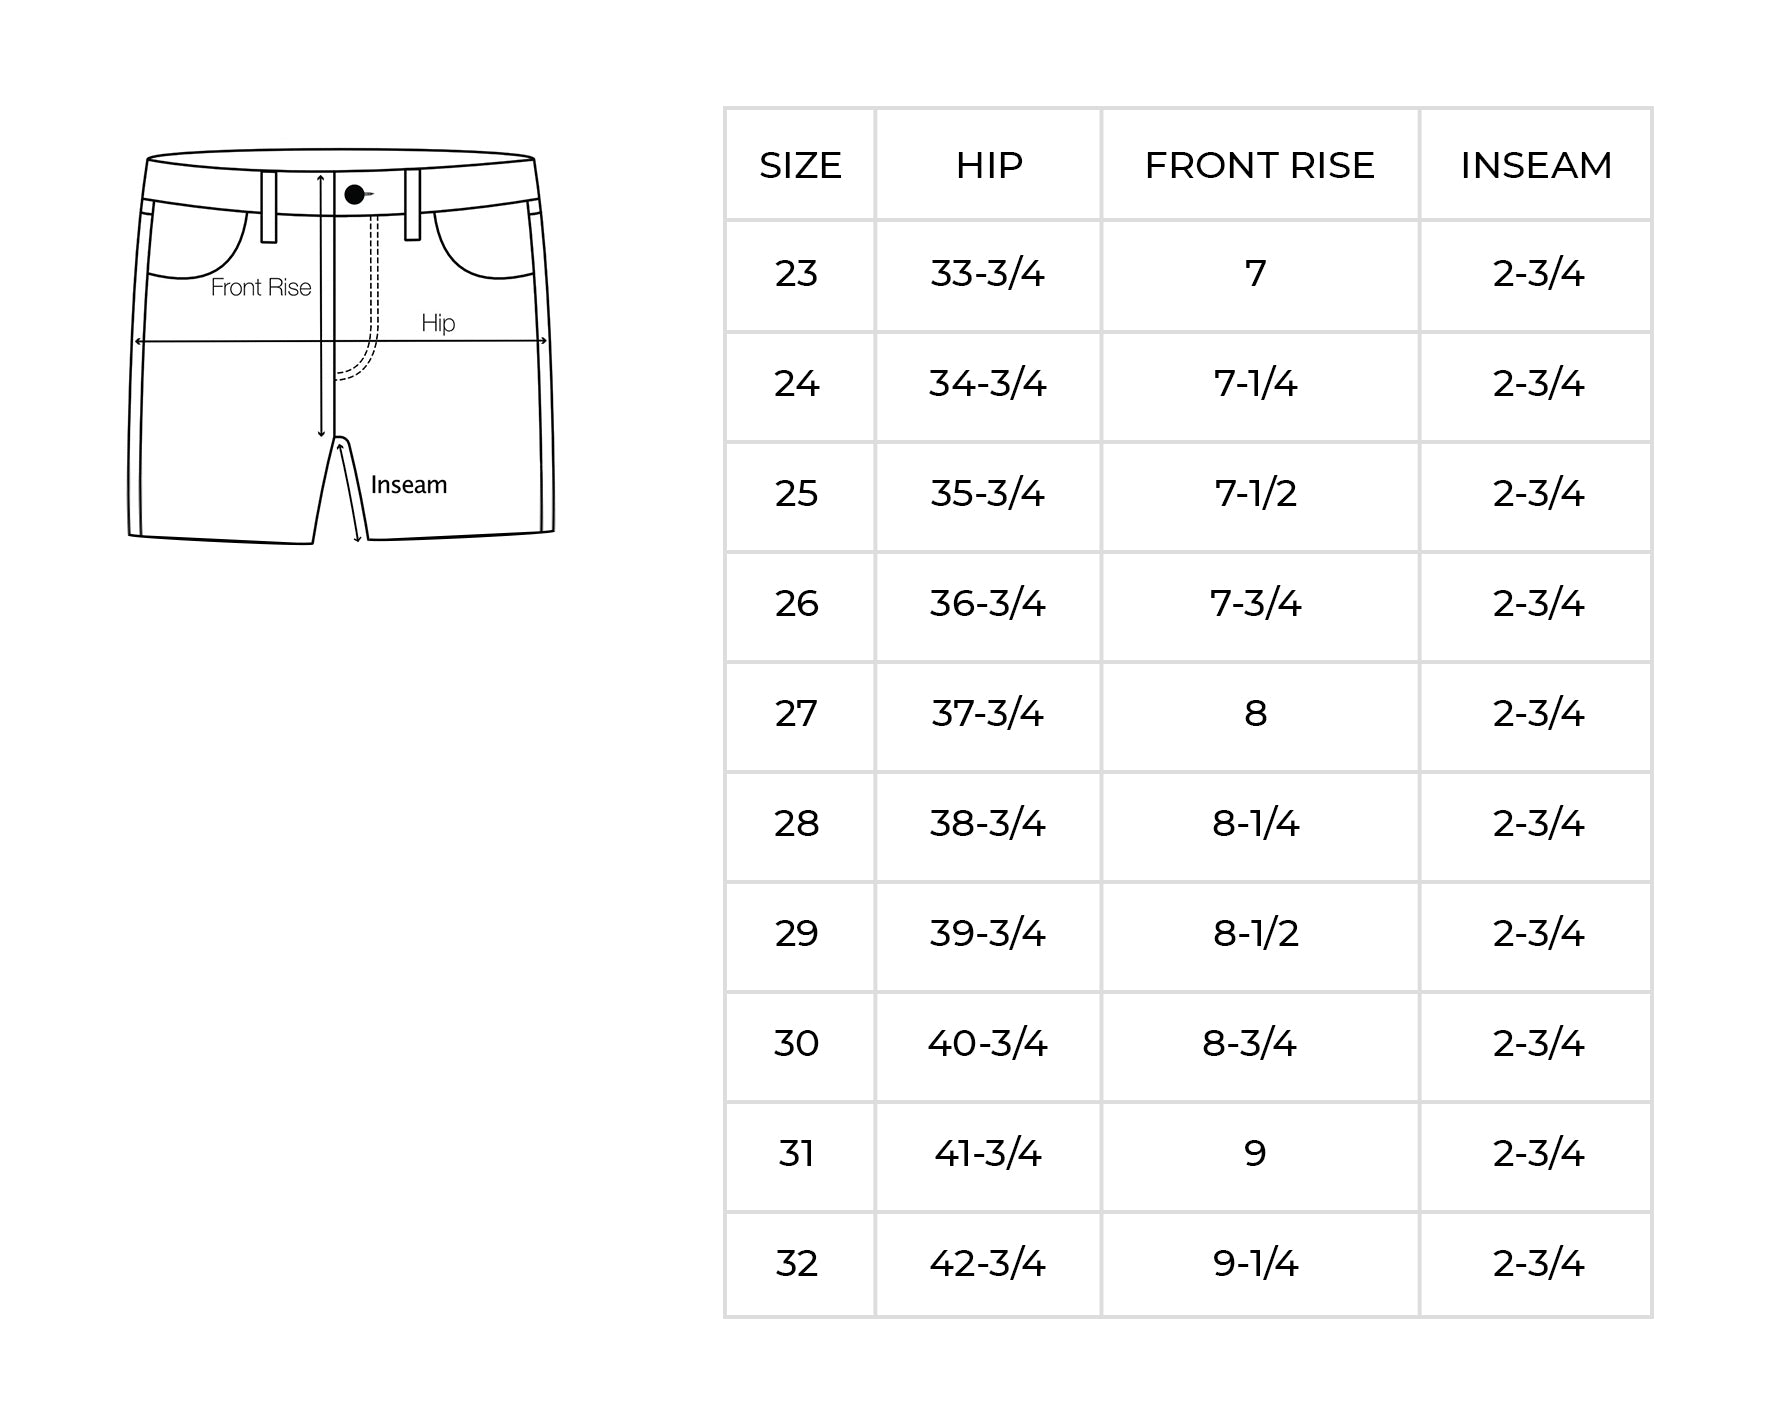Click the SIZE column header
This screenshot has width=1786, height=1428.
(x=800, y=165)
